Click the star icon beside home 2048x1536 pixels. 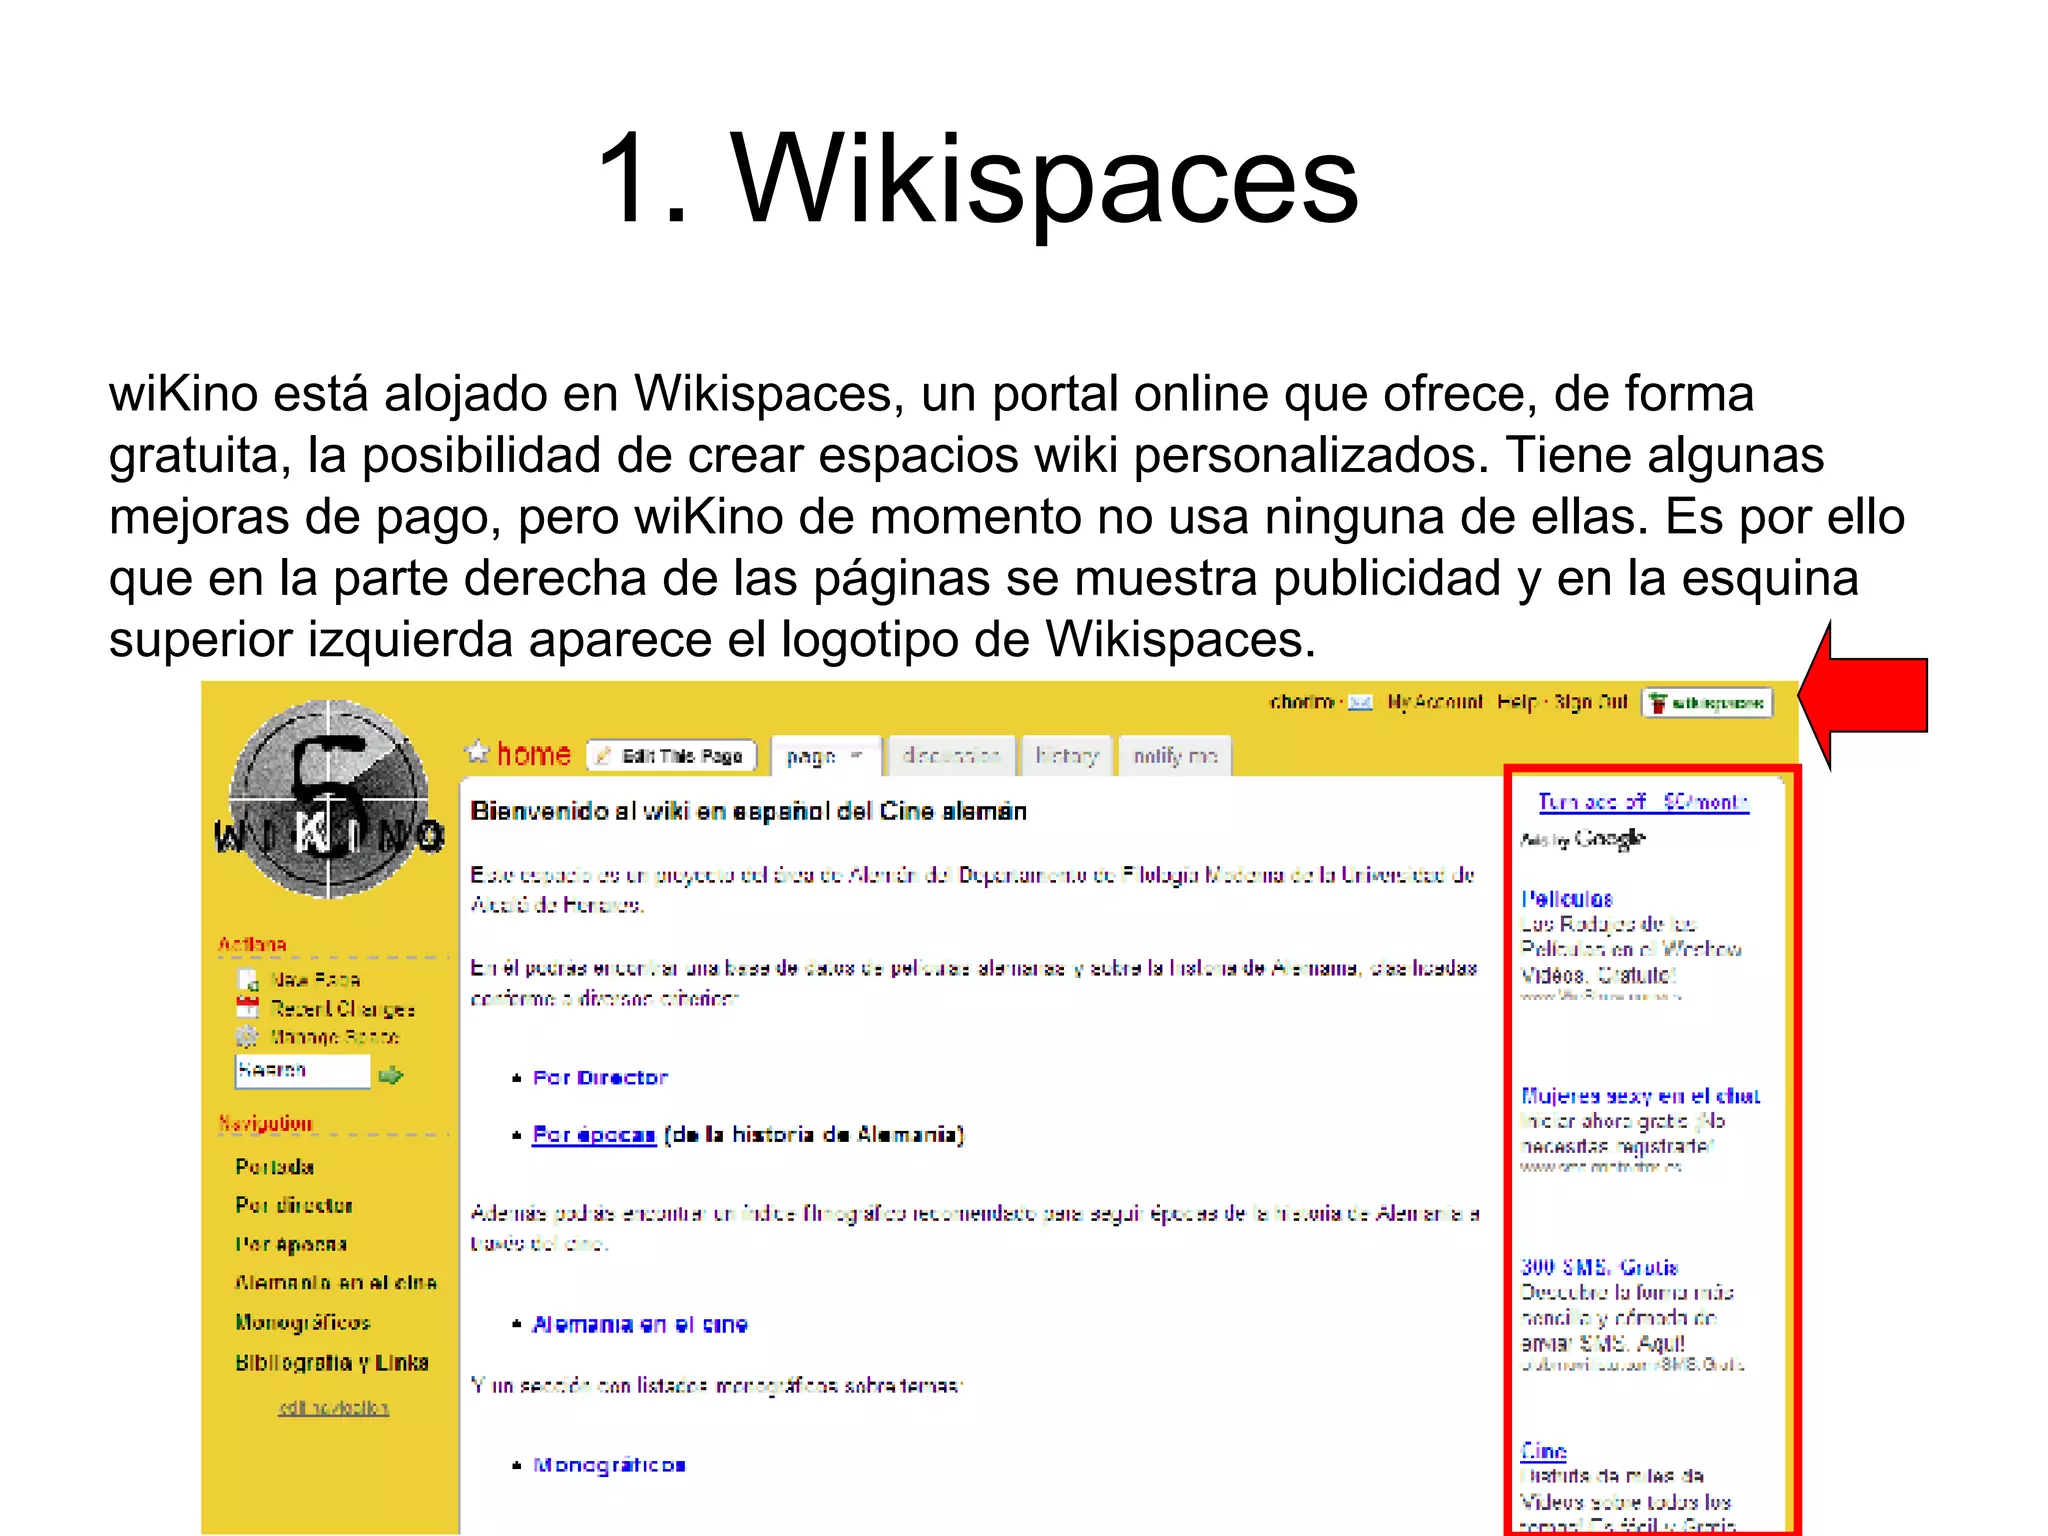(x=478, y=752)
